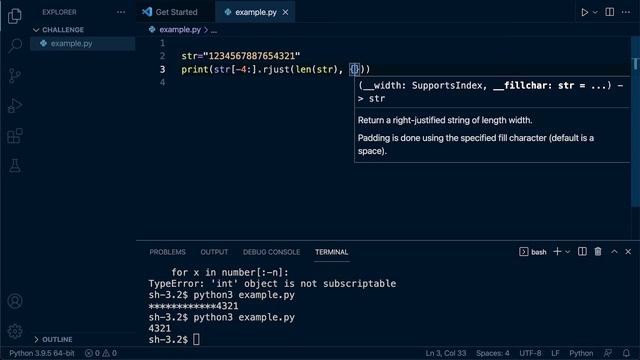Open the Testing flask view
Screen dimensions: 640x360
coord(15,166)
